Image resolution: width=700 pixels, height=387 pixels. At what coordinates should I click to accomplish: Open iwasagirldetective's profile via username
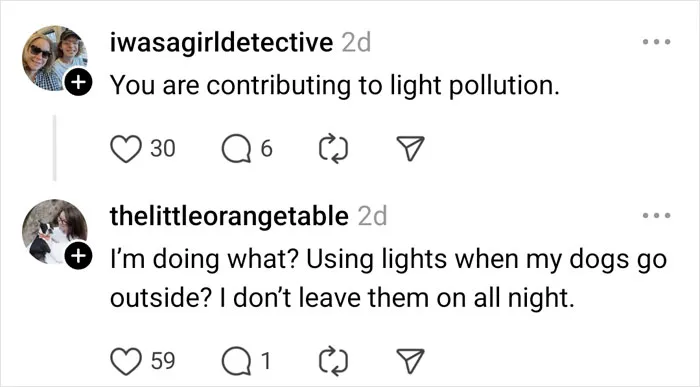click(x=221, y=43)
